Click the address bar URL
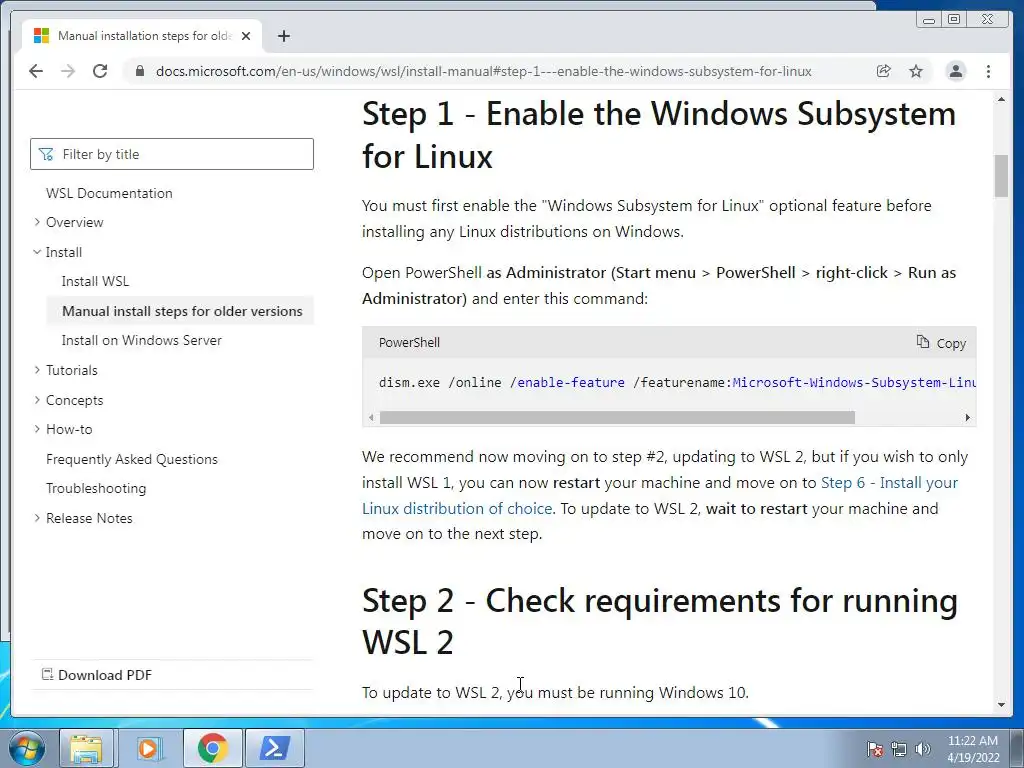Screen dimensions: 1024x768 click(483, 71)
